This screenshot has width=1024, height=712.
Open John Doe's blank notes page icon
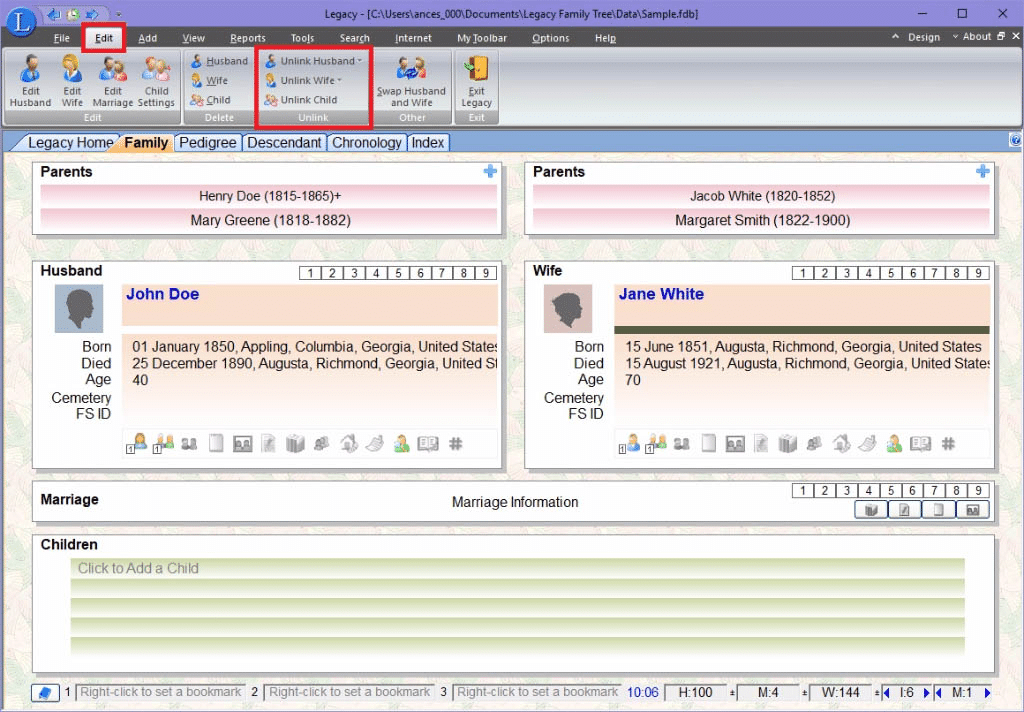(x=216, y=444)
